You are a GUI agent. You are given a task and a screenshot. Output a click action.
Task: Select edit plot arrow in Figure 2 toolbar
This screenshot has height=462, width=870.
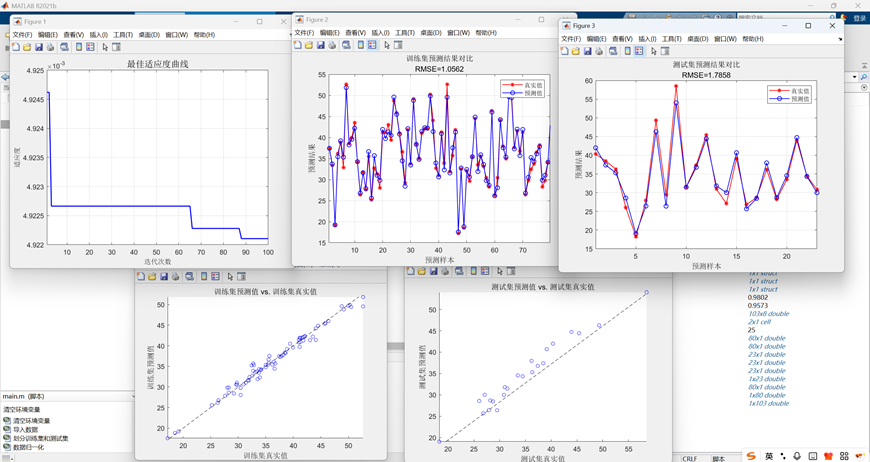point(387,45)
